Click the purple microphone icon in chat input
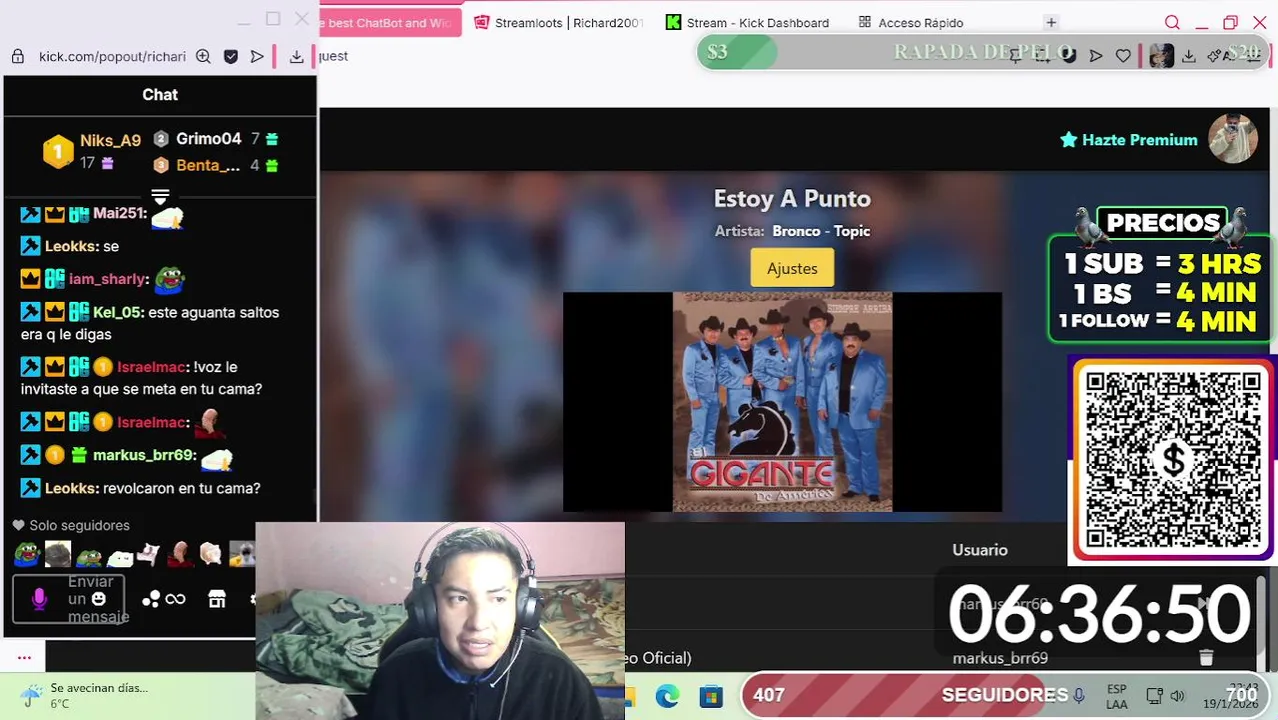 (x=39, y=598)
